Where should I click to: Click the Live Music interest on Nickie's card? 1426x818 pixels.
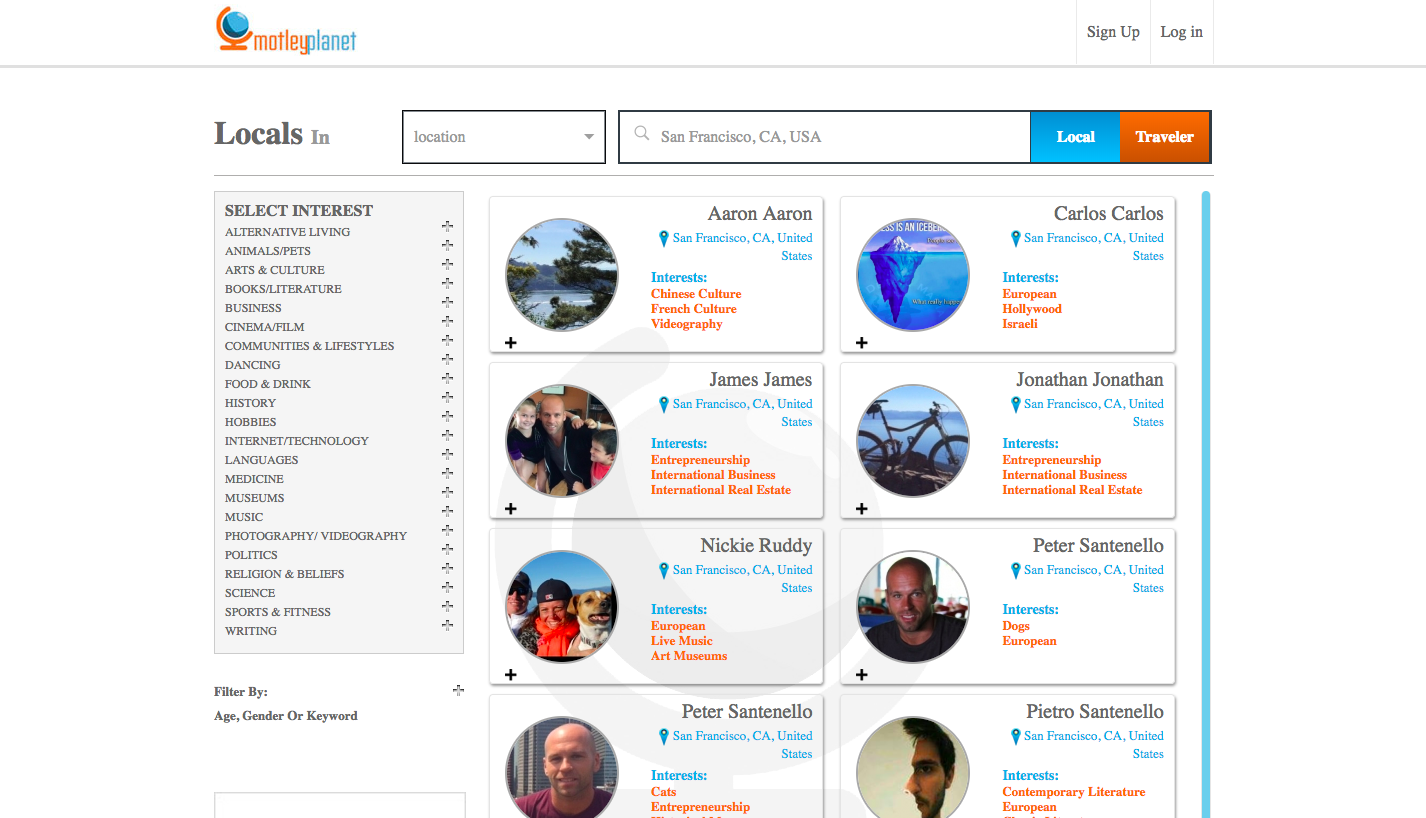click(x=682, y=641)
